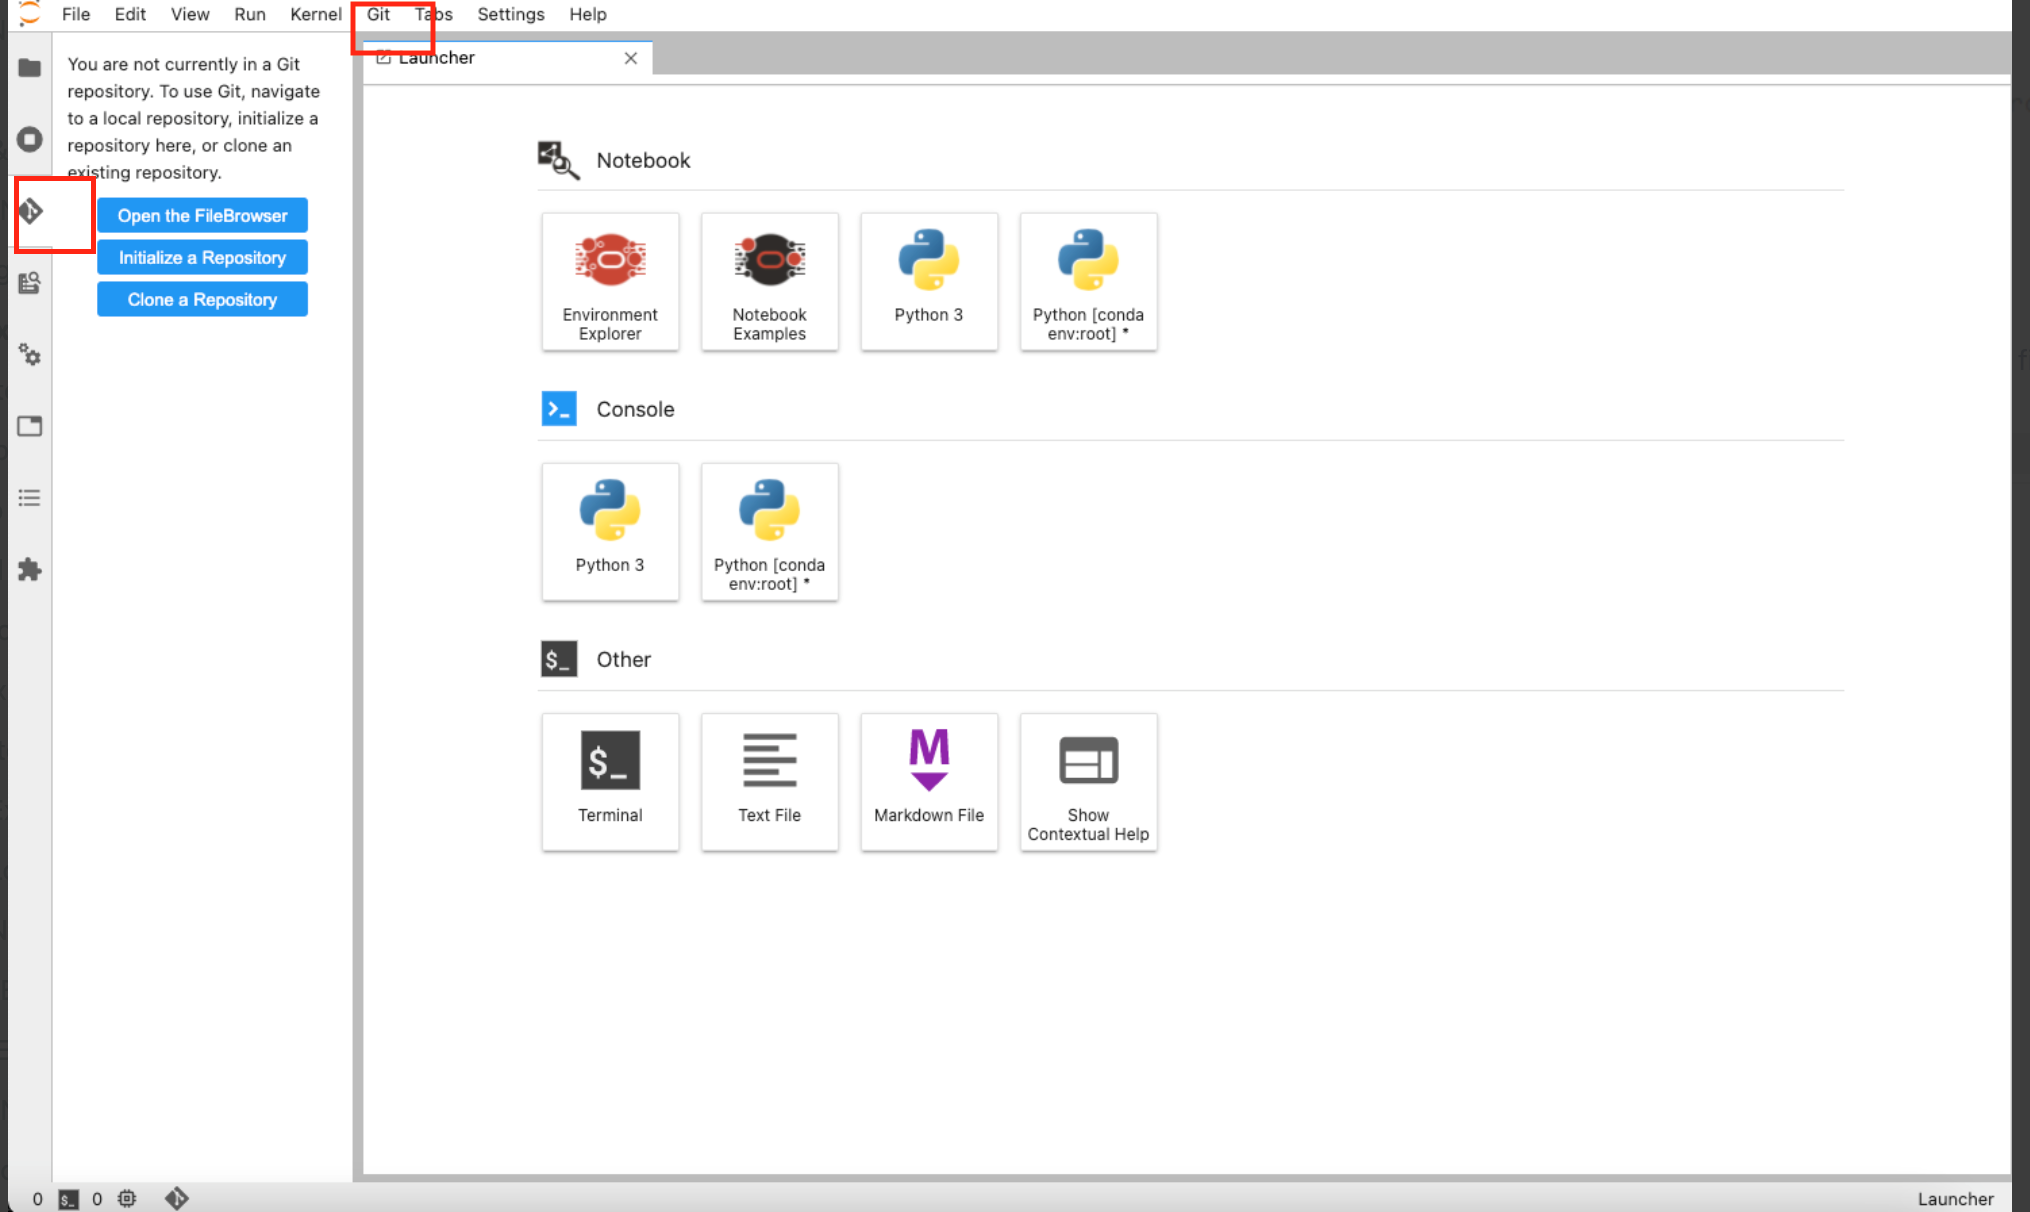Open the Notebook Examples launcher card
Image resolution: width=2030 pixels, height=1212 pixels.
(769, 281)
